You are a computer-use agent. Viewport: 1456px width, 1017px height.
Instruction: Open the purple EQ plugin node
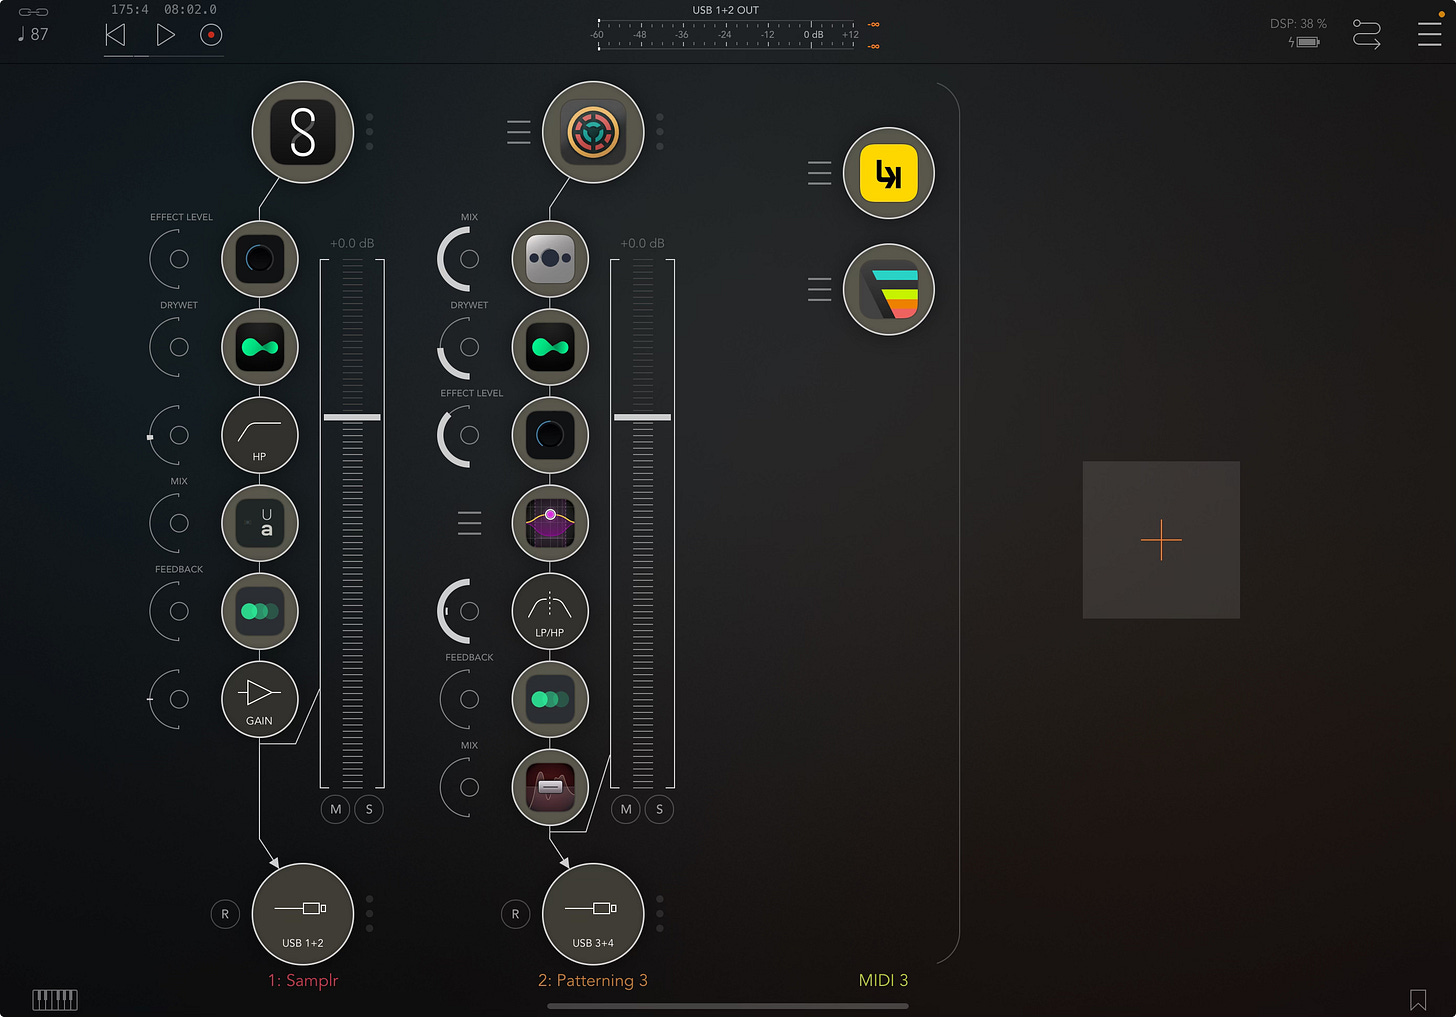(550, 523)
